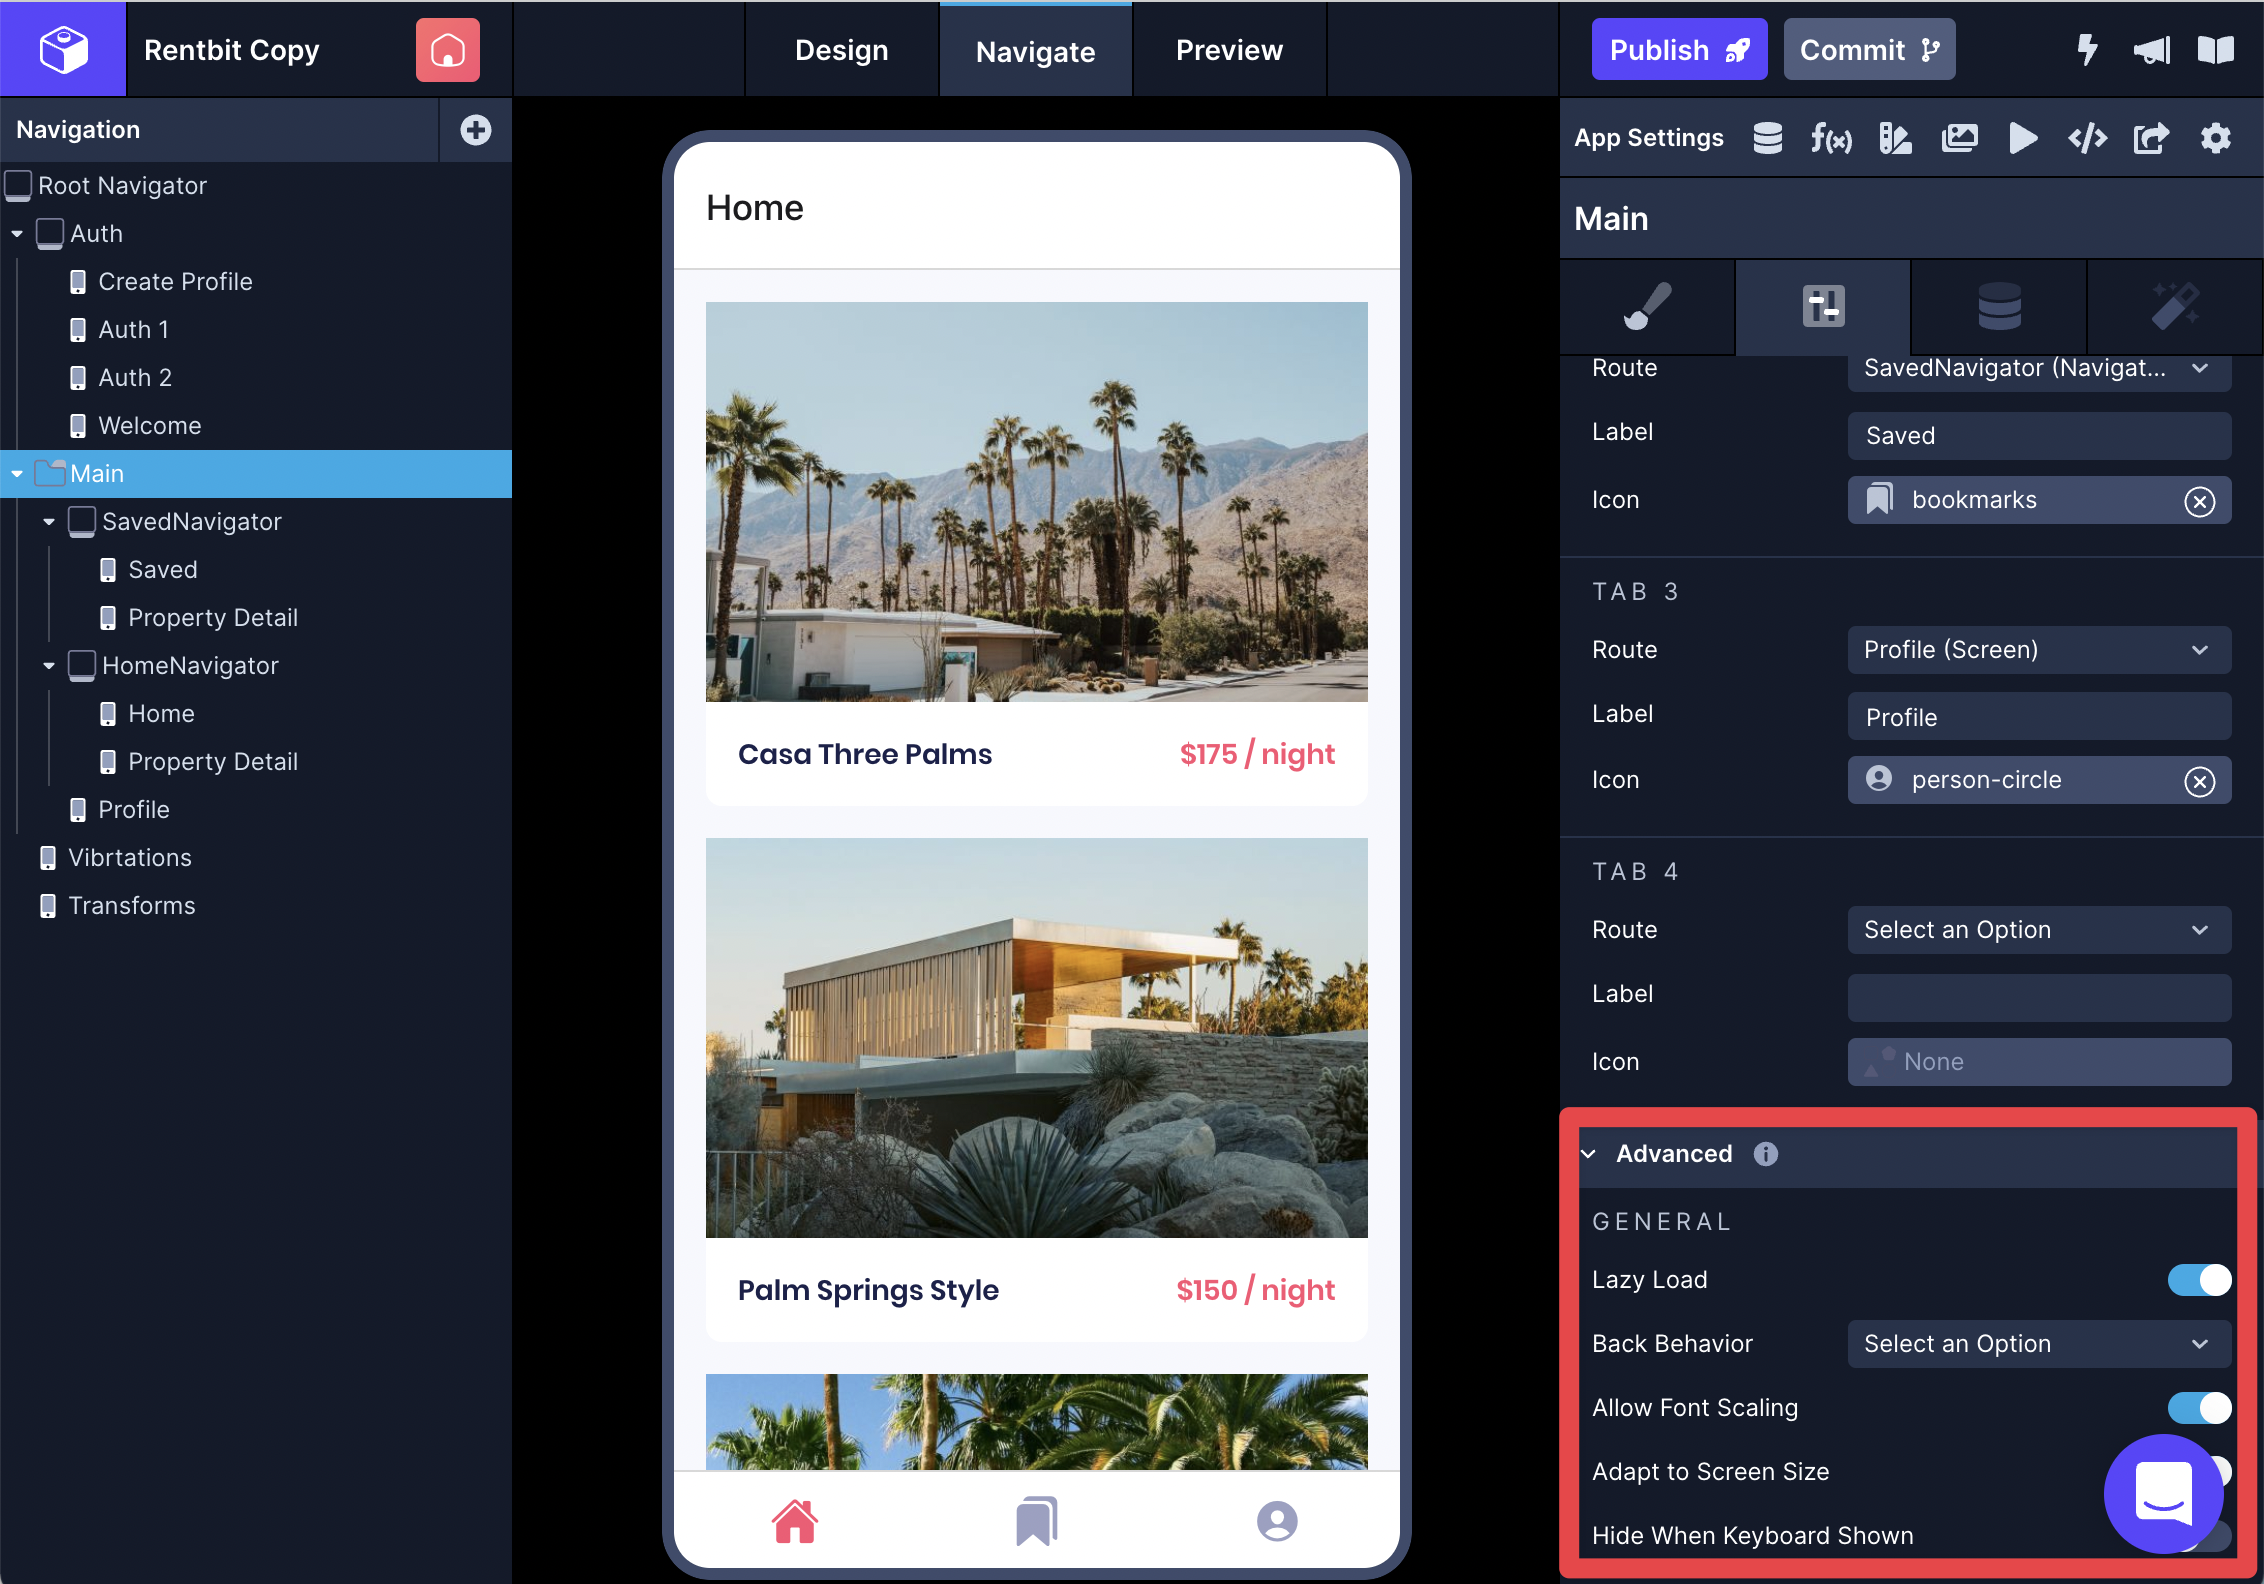Screen dimensions: 2264x1584
Task: Clear the bookmarks icon selection
Action: [x=2199, y=501]
